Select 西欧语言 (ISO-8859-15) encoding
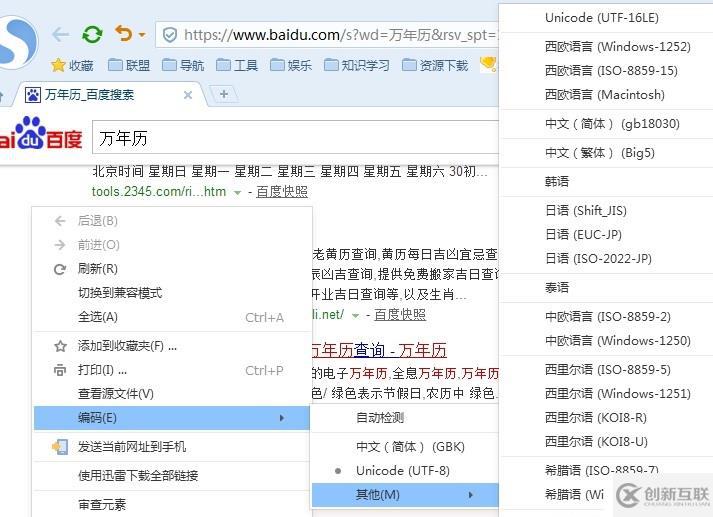This screenshot has width=713, height=517. (x=606, y=70)
